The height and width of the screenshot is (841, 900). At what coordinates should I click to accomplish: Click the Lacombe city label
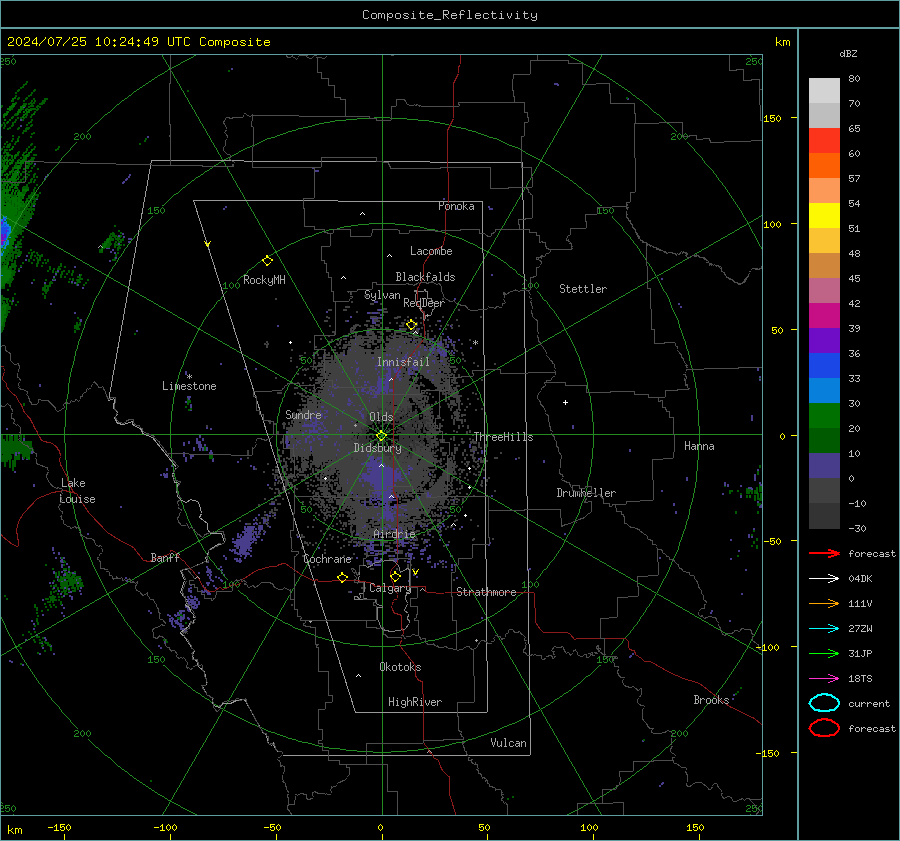point(430,251)
